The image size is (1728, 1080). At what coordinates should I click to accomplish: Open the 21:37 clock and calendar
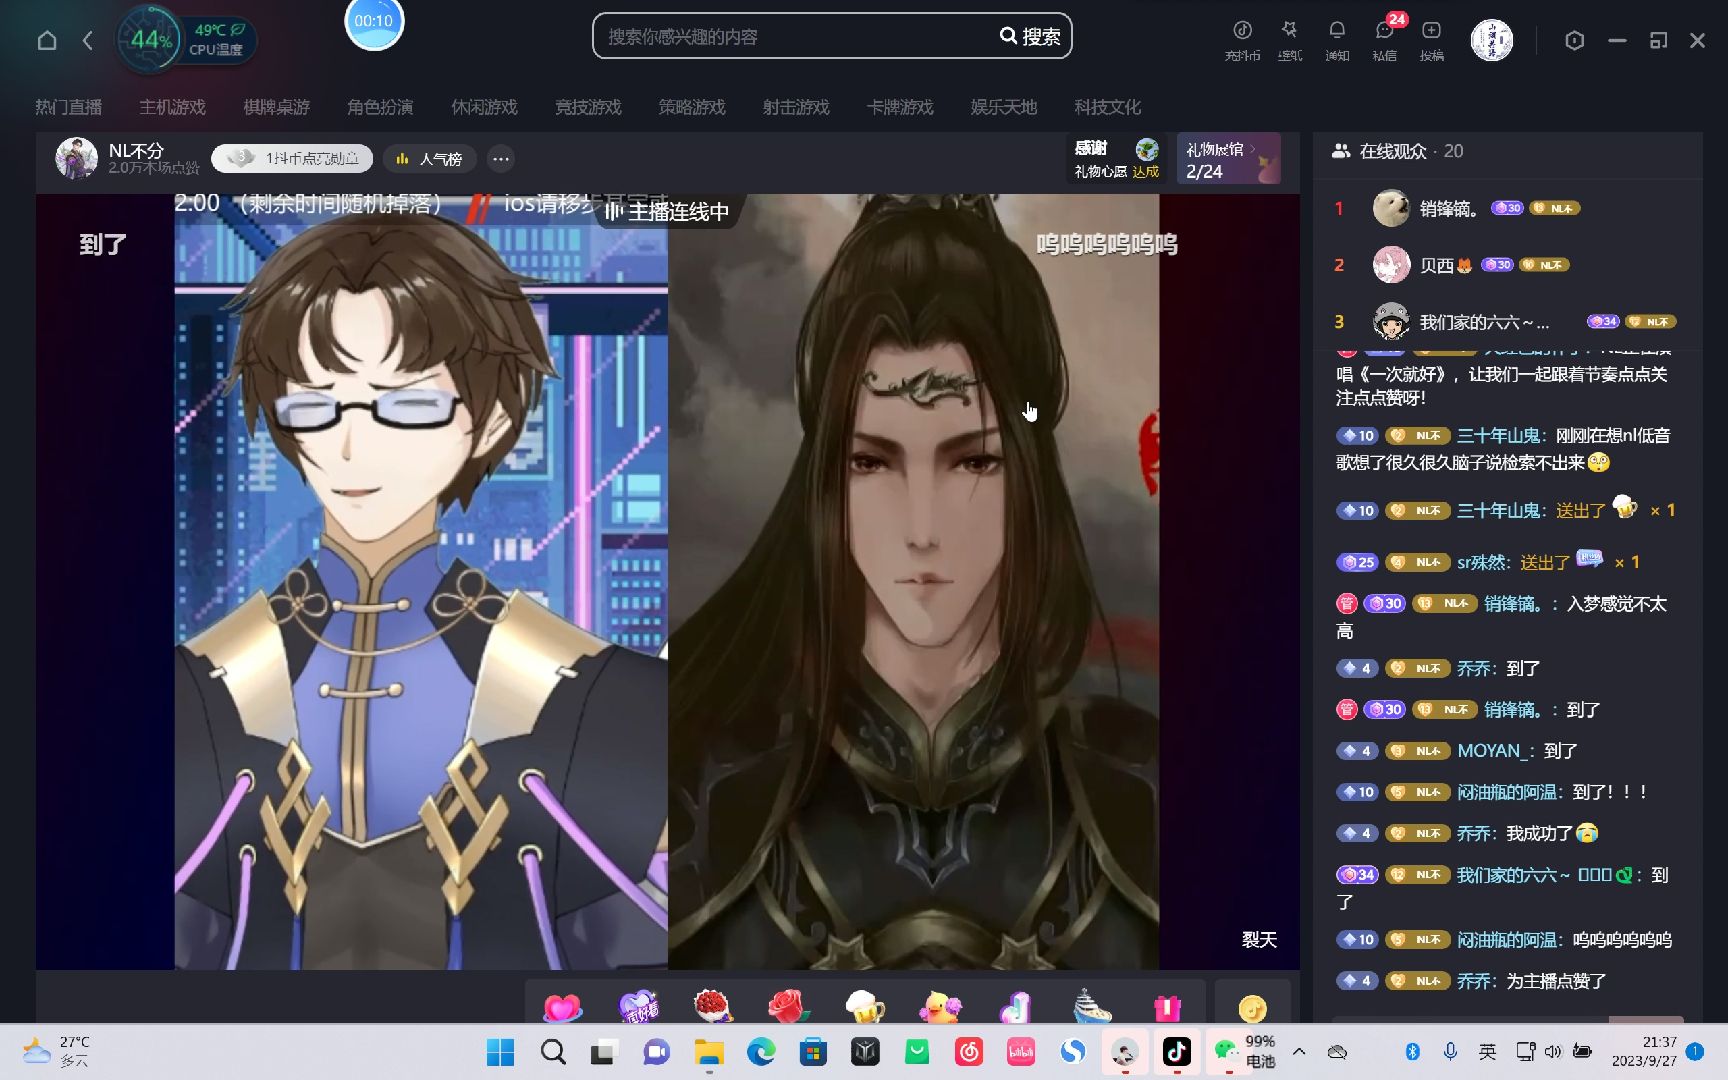click(x=1644, y=1051)
